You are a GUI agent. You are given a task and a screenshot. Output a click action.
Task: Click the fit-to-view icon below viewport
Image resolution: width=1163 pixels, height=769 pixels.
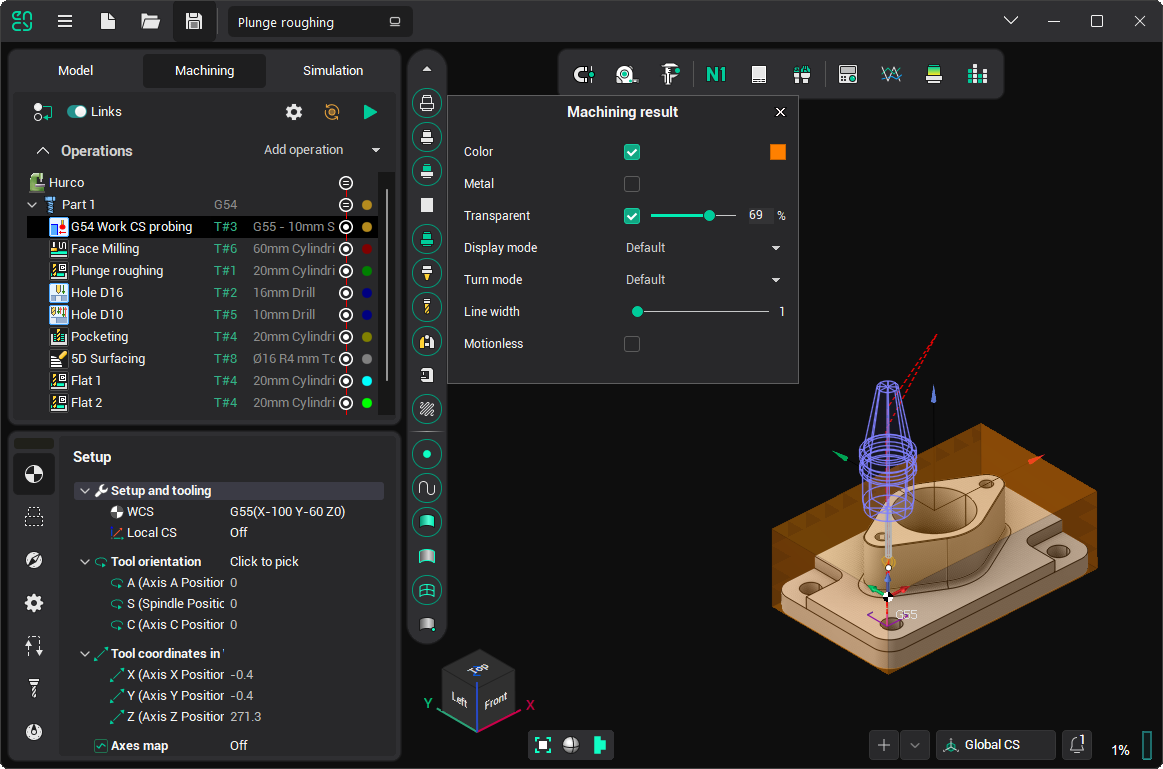(x=543, y=745)
